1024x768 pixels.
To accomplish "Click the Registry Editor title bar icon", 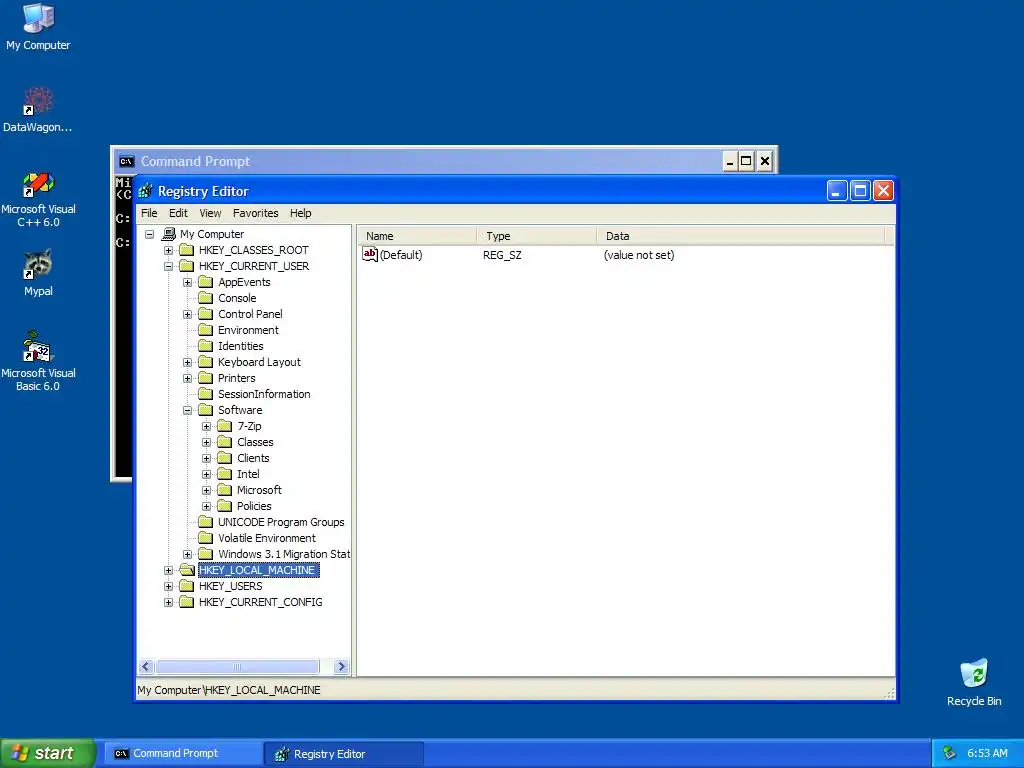I will pyautogui.click(x=146, y=191).
